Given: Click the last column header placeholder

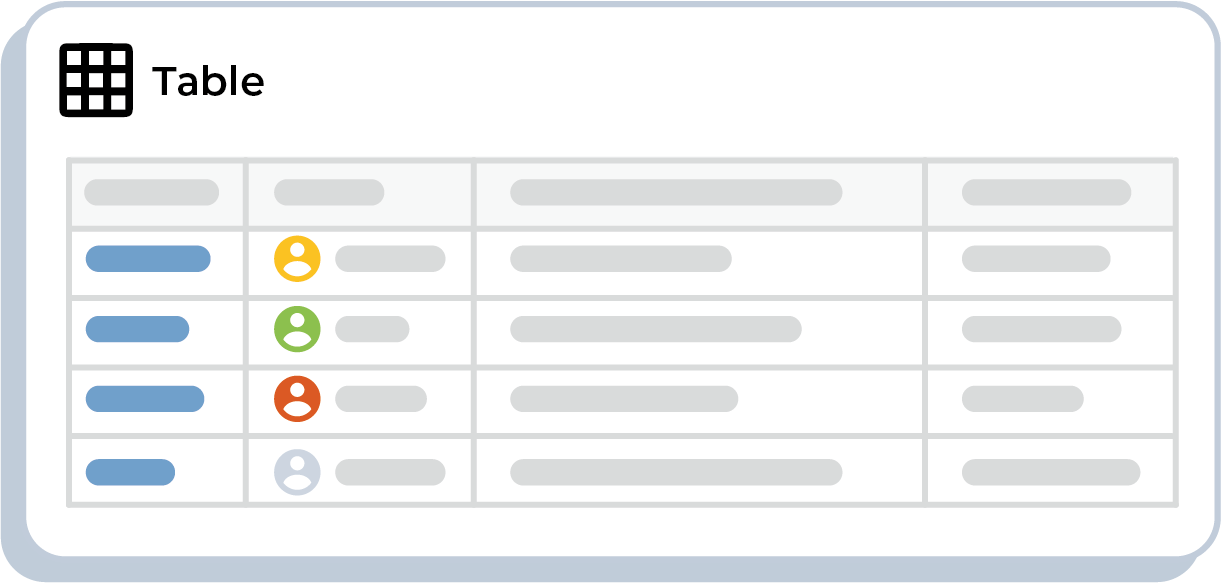Looking at the screenshot, I should tap(1046, 192).
